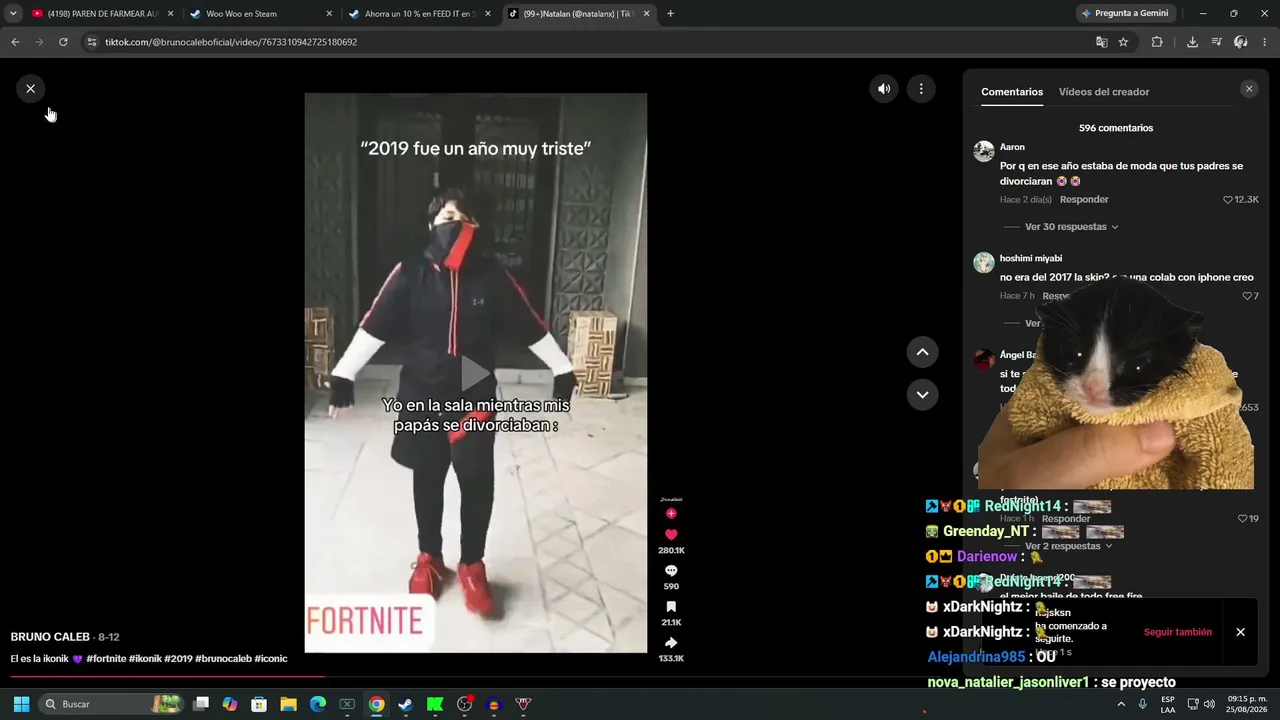This screenshot has height=720, width=1280.
Task: Open comments via speech bubble icon
Action: click(671, 571)
